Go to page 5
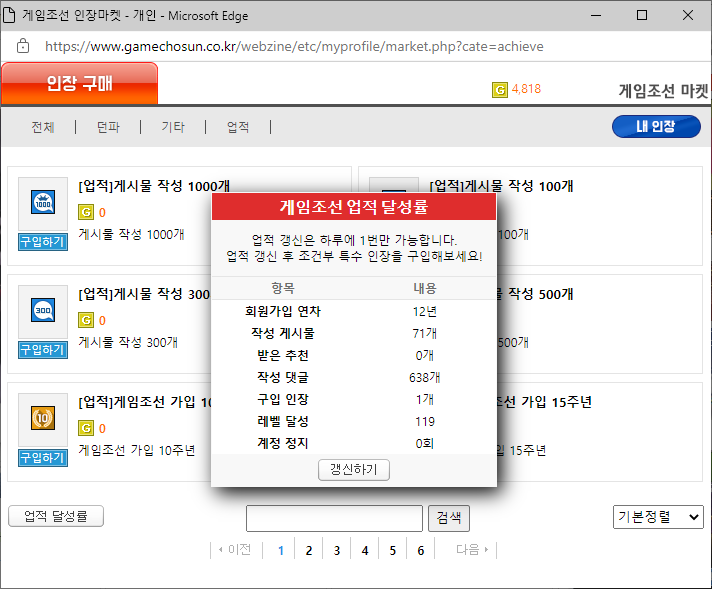The height and width of the screenshot is (589, 712). pyautogui.click(x=393, y=550)
